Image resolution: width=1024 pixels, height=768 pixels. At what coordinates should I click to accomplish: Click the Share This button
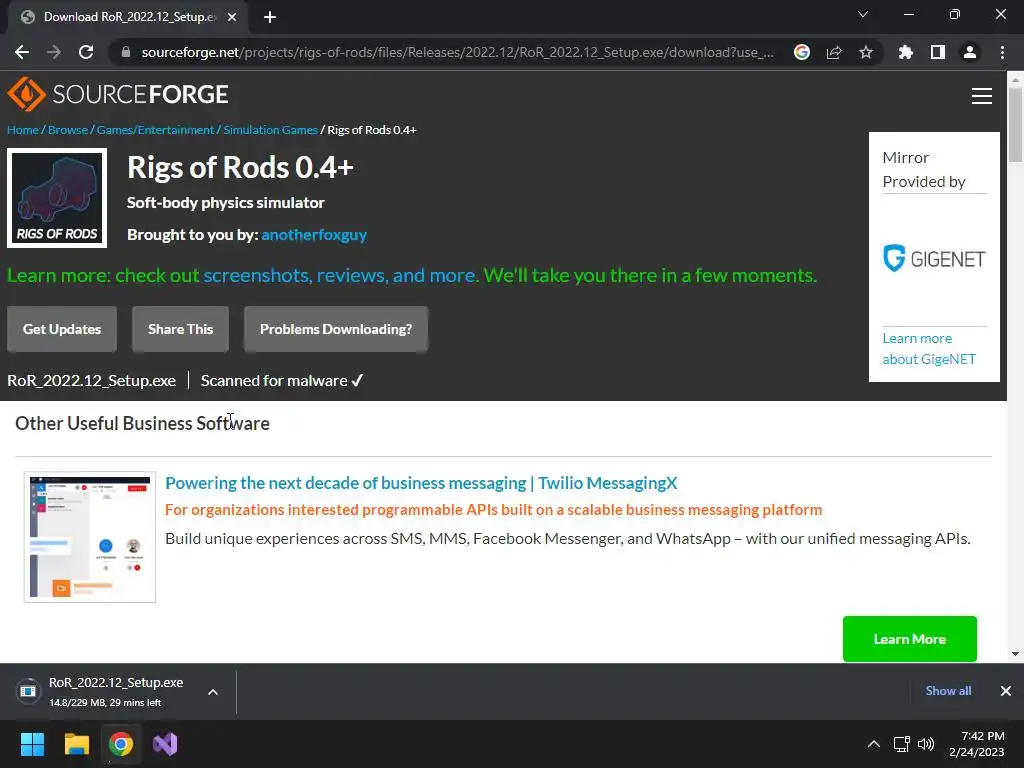[180, 329]
